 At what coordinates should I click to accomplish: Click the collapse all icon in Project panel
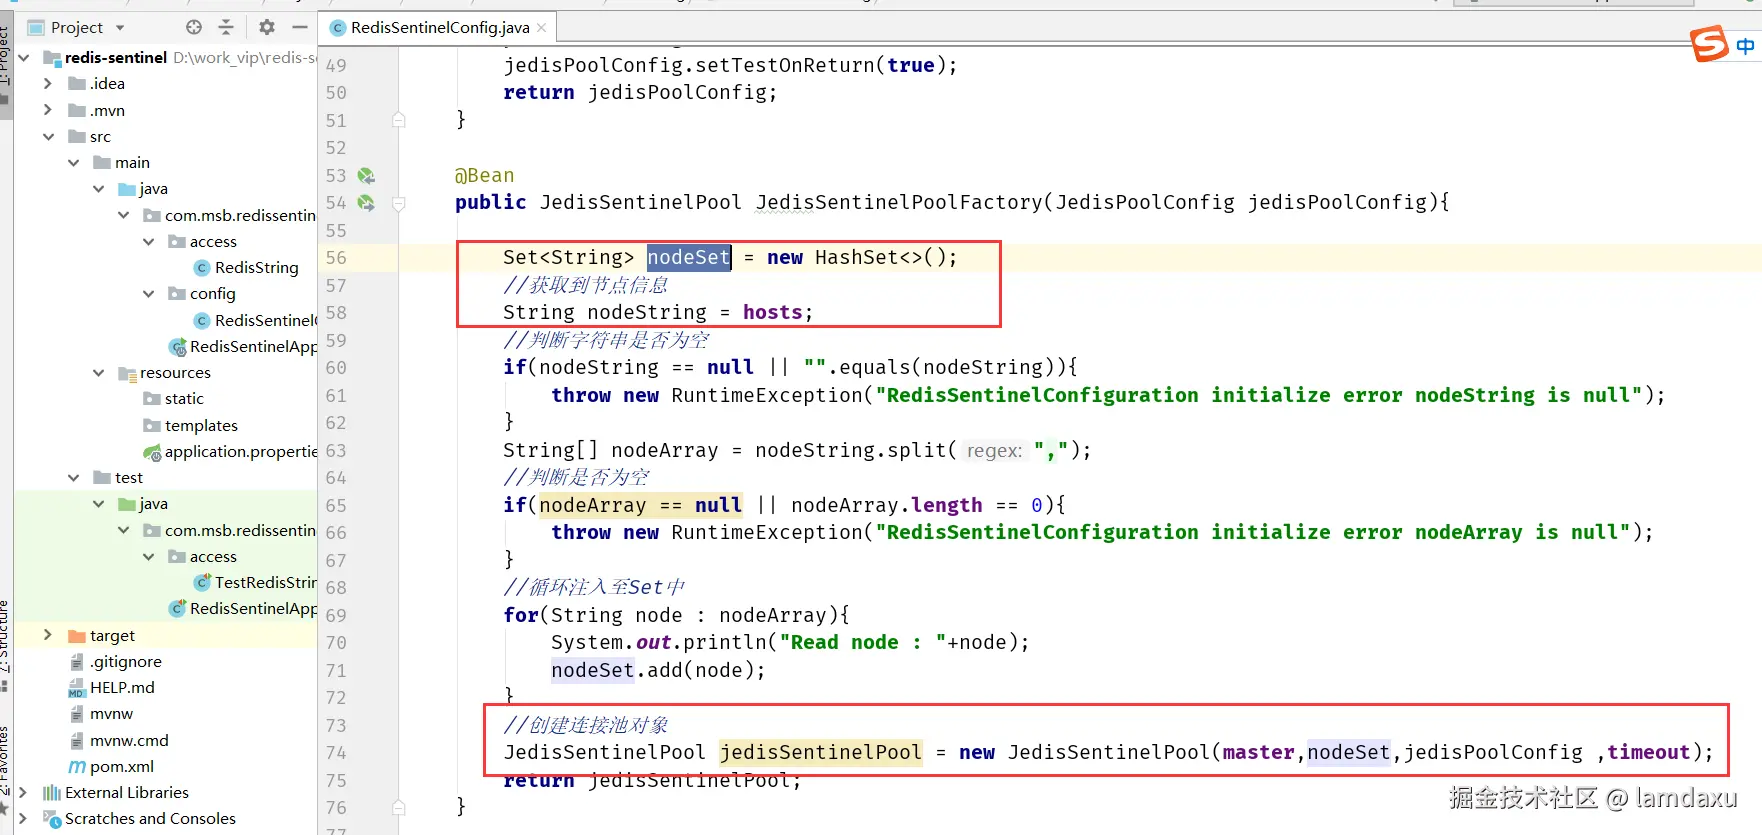click(x=225, y=27)
